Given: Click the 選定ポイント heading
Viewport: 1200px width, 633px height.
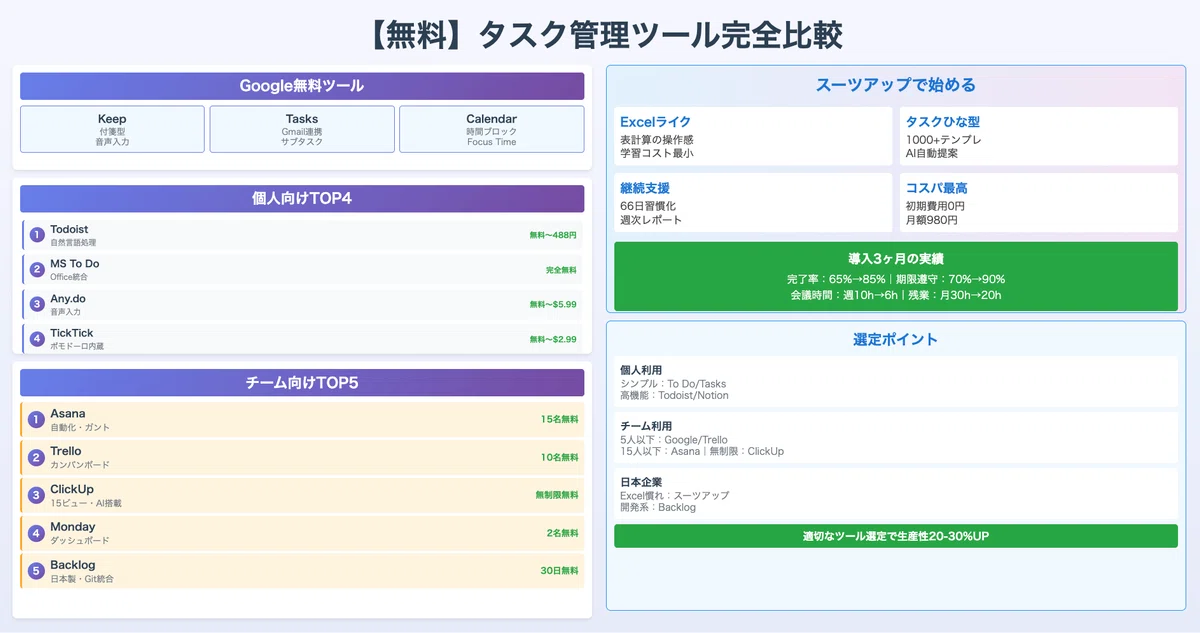Looking at the screenshot, I should (x=896, y=339).
